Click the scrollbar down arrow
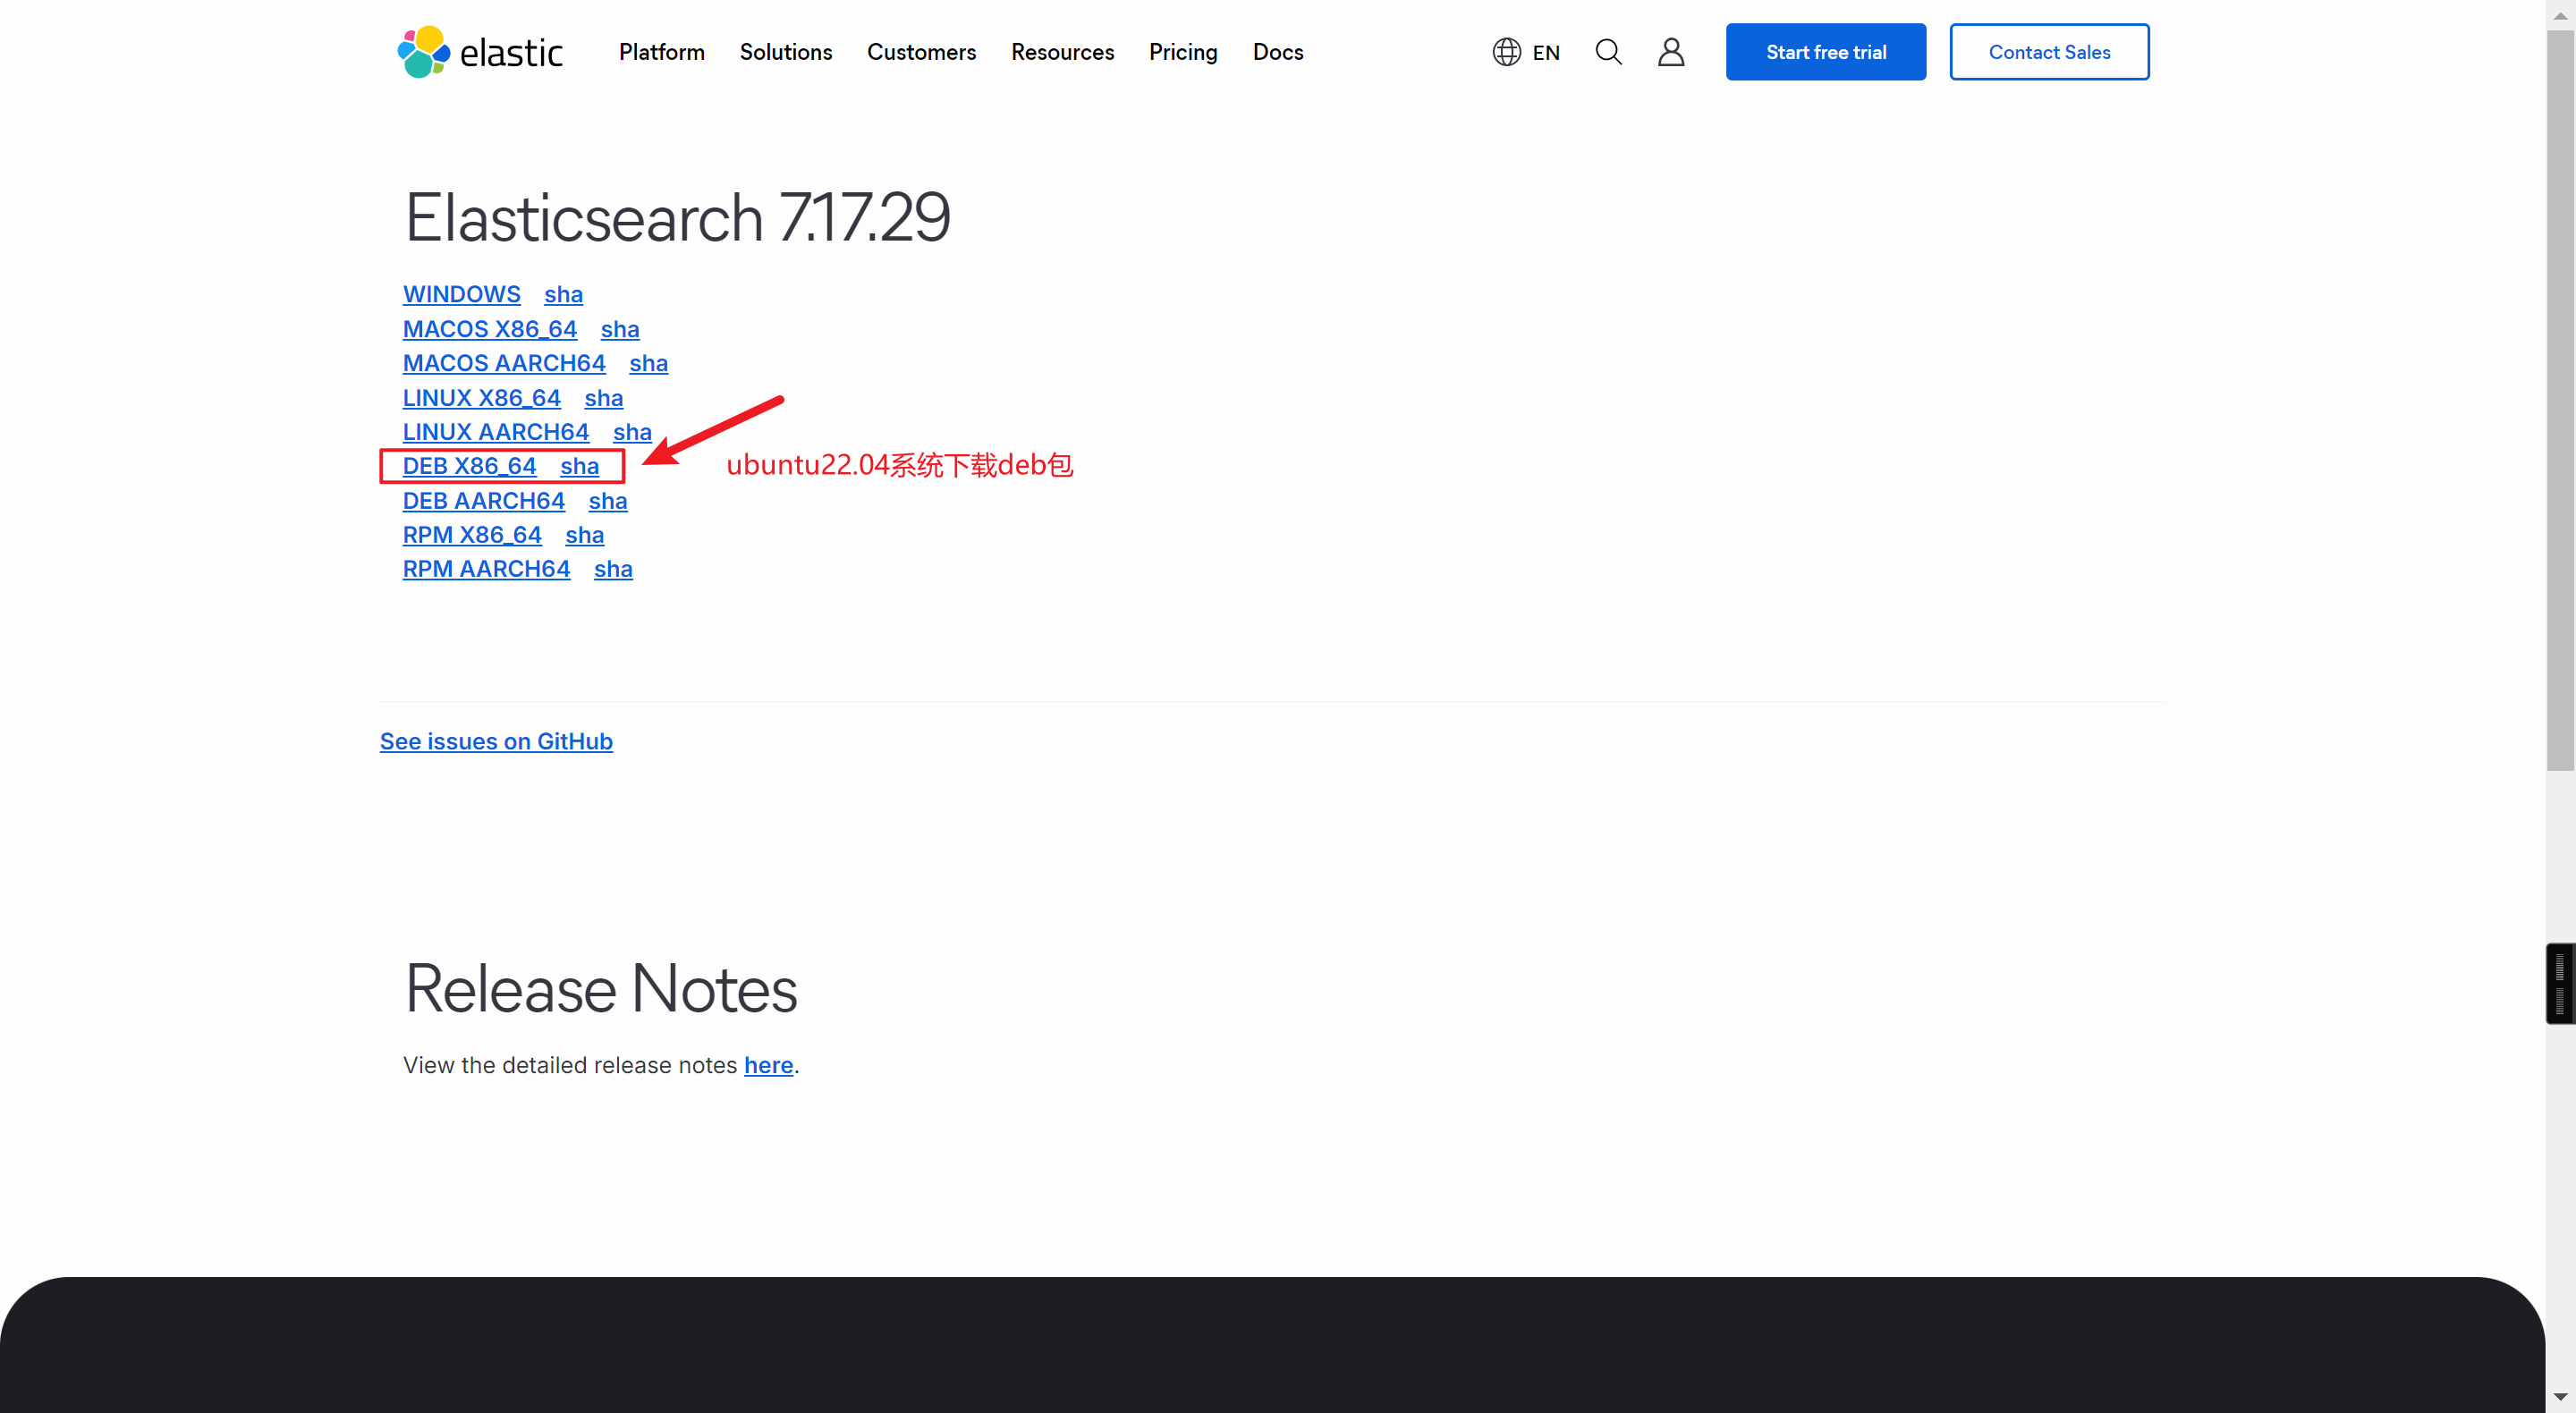This screenshot has width=2576, height=1413. tap(2560, 1397)
